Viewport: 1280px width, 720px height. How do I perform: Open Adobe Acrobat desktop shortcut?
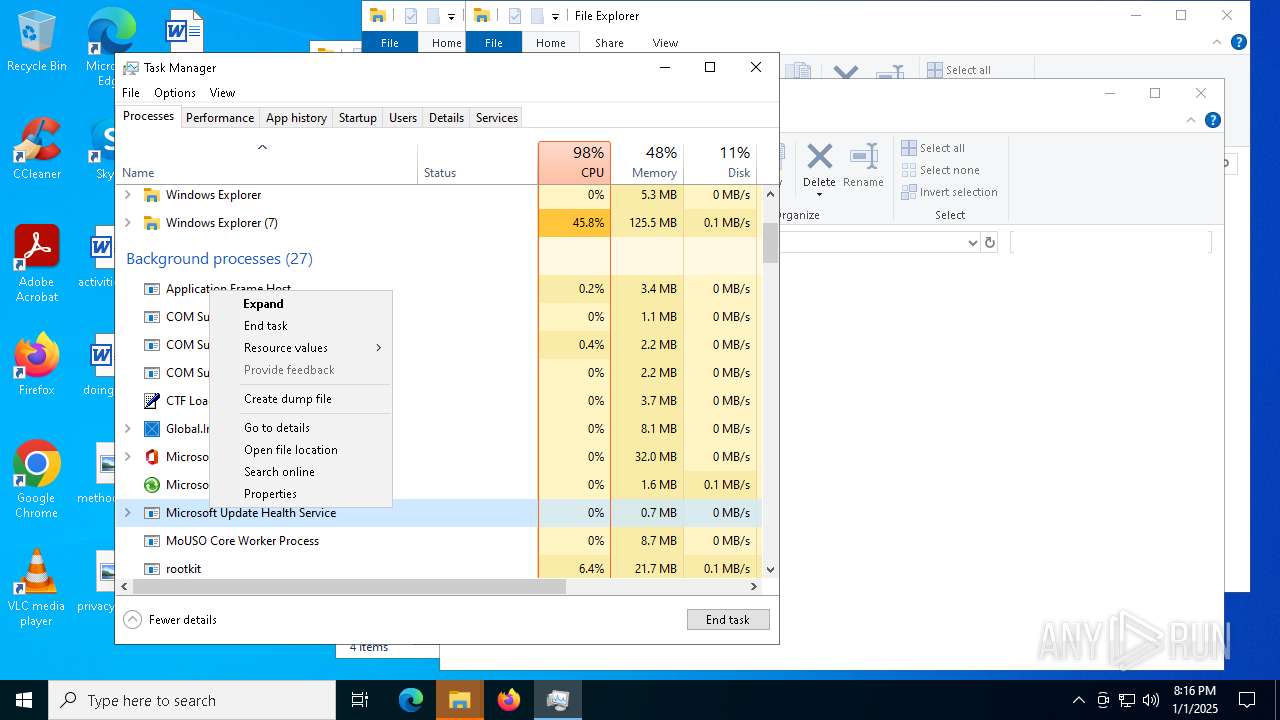tap(37, 263)
